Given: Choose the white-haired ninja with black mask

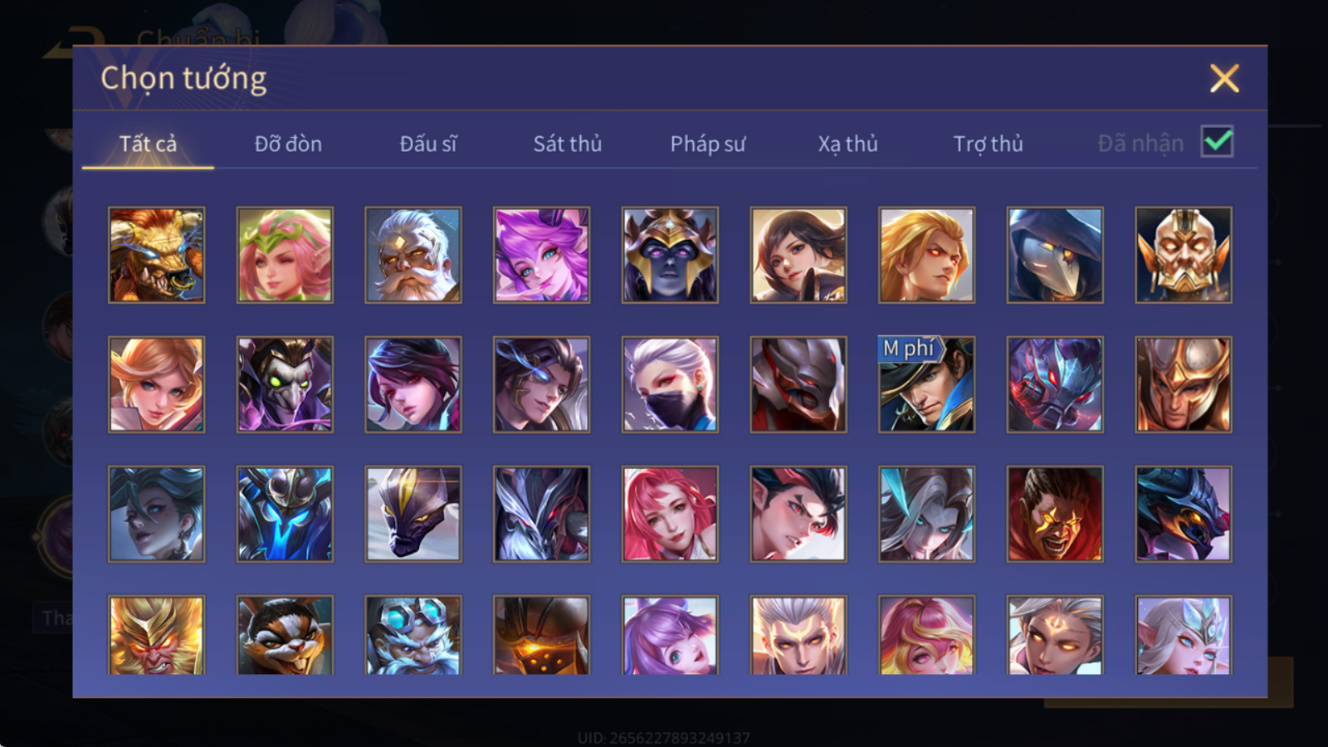Looking at the screenshot, I should click(x=670, y=384).
